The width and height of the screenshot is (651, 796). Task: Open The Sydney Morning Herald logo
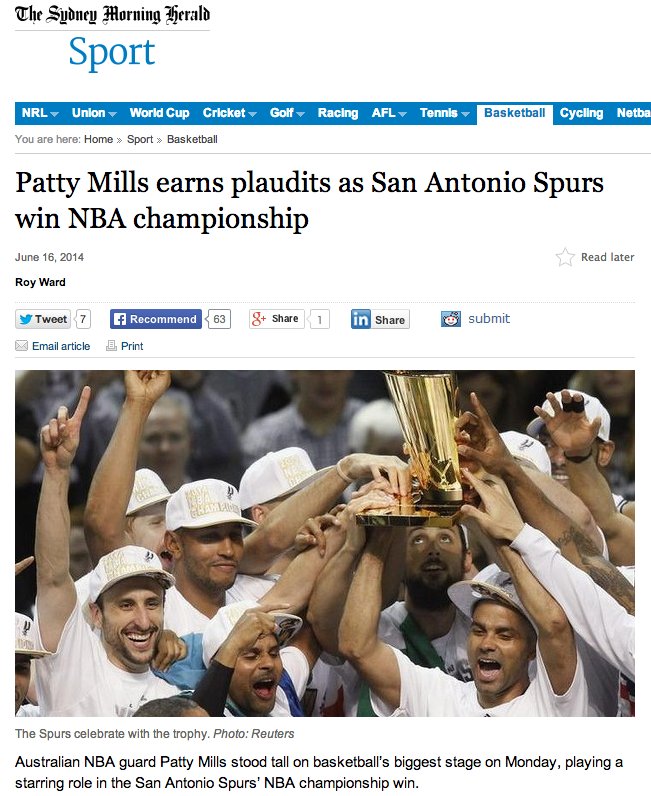(112, 14)
